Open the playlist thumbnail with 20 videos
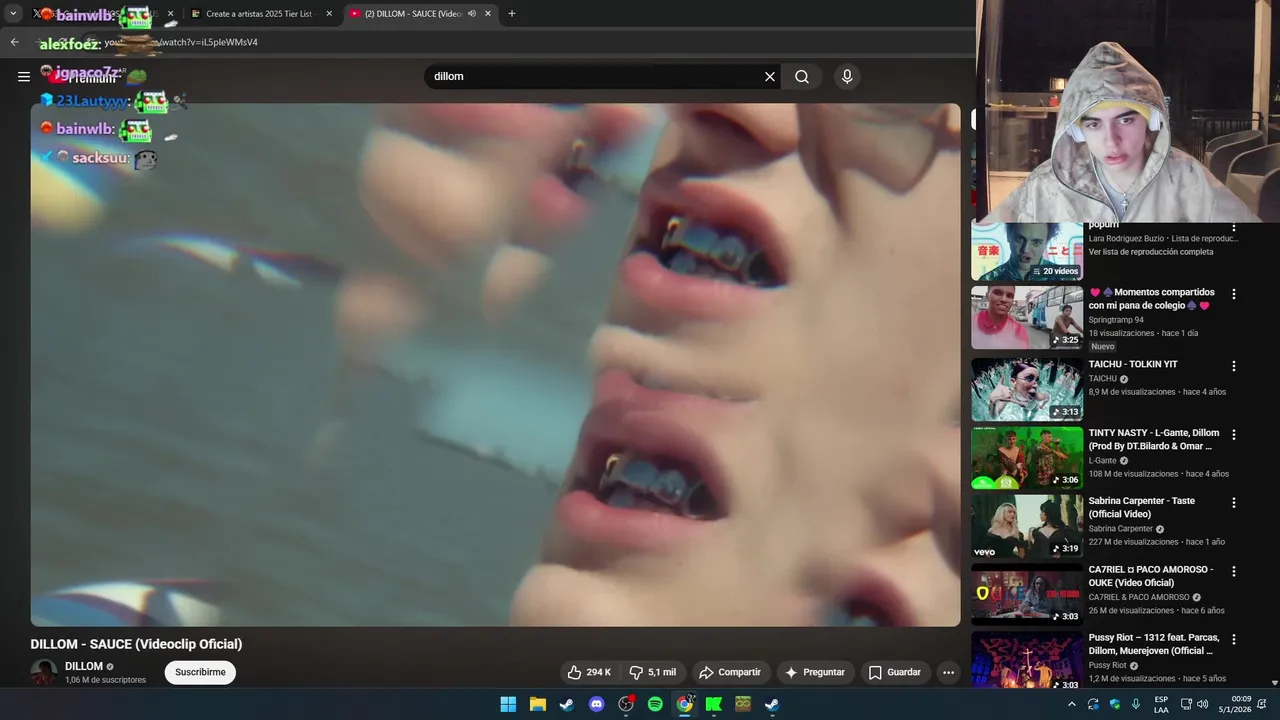 click(1027, 251)
